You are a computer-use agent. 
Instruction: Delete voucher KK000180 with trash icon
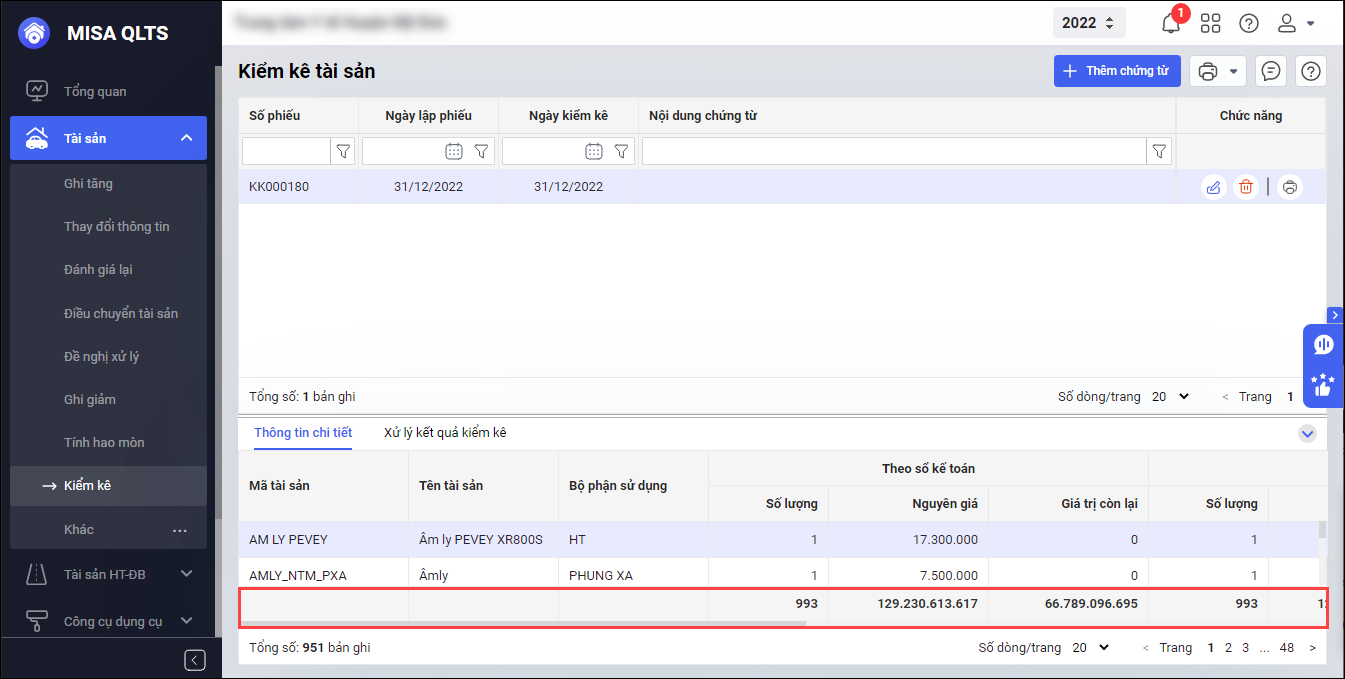click(1245, 187)
